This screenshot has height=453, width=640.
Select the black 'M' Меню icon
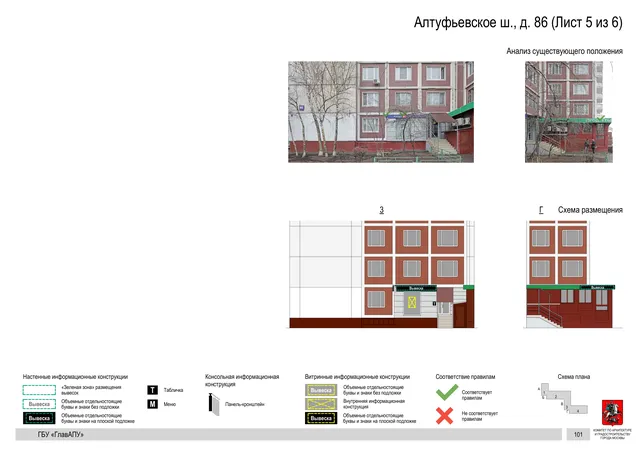click(152, 404)
